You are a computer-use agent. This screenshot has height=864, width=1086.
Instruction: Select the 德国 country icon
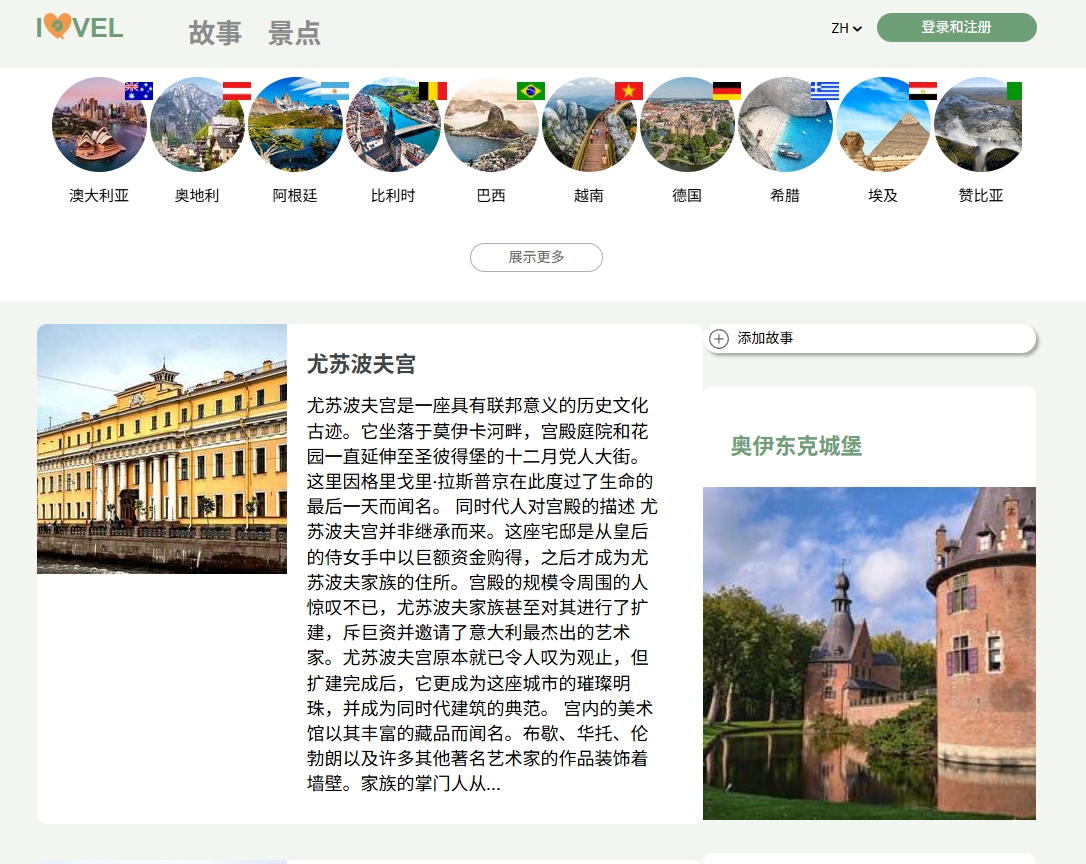(x=687, y=124)
